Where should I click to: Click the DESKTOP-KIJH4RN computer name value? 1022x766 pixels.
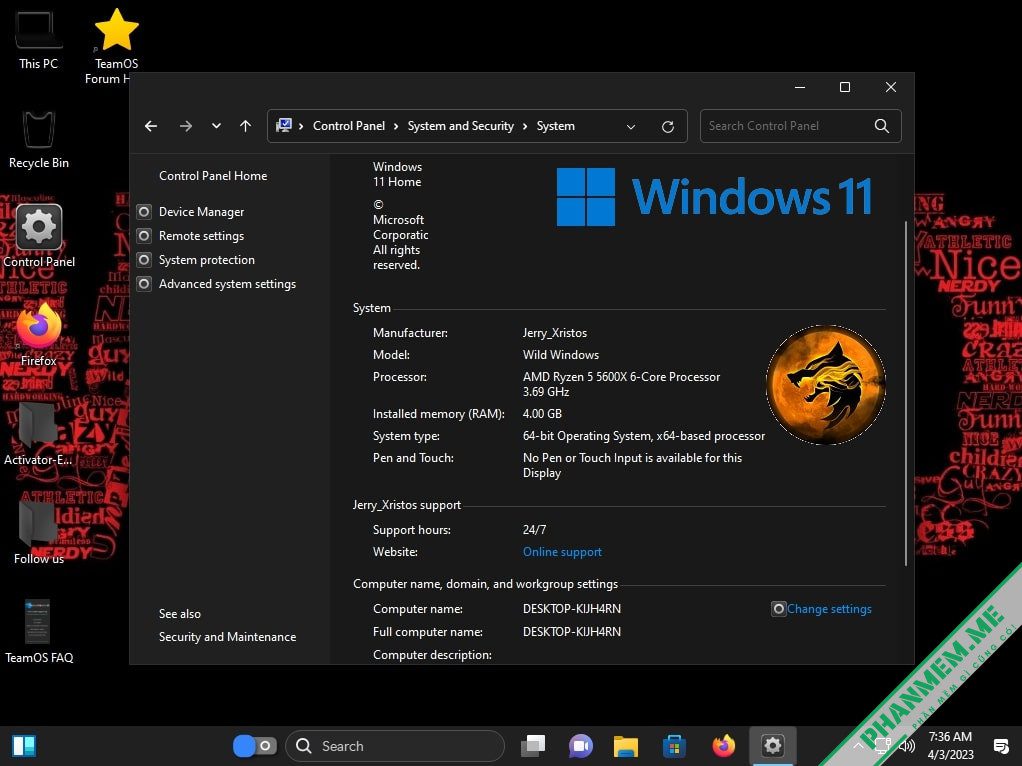572,609
